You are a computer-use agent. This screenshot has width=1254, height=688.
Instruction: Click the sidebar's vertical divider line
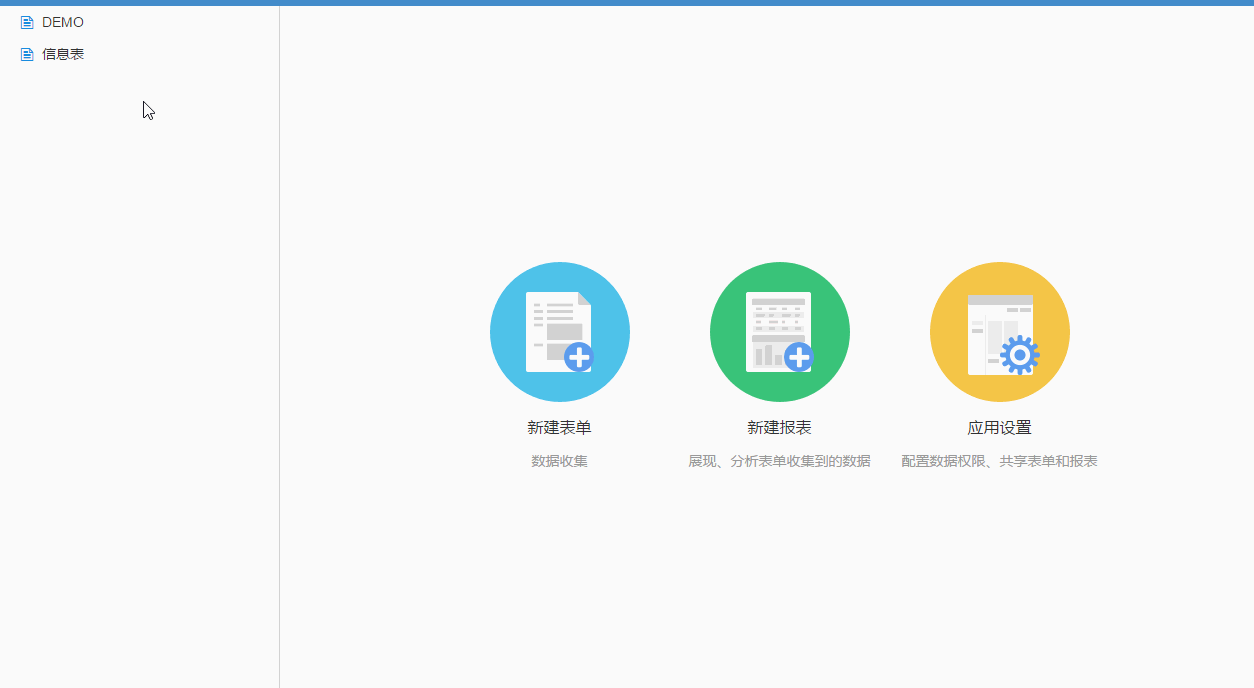279,350
